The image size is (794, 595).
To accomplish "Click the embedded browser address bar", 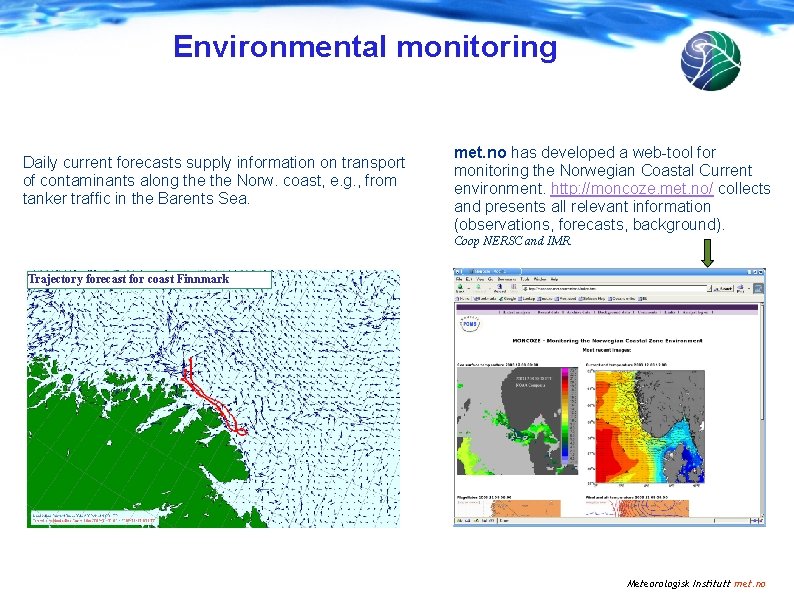I will 614,289.
